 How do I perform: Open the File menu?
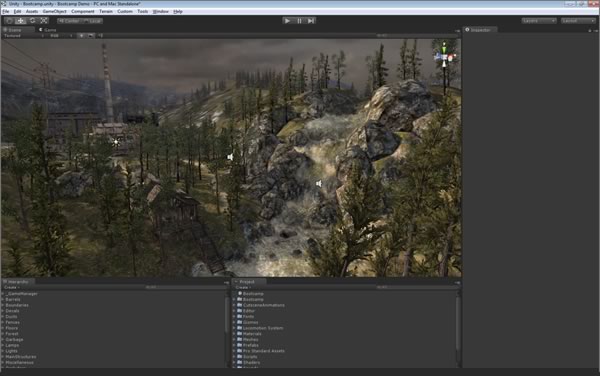pos(5,11)
